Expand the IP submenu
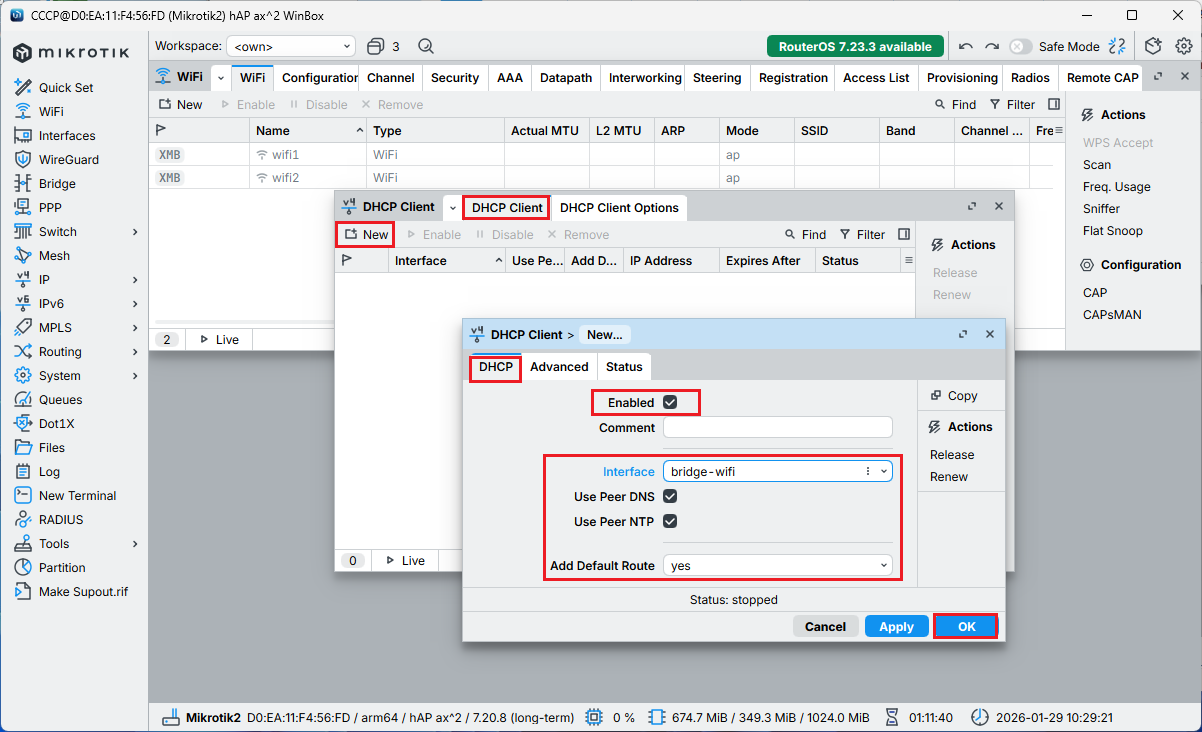 [x=135, y=279]
